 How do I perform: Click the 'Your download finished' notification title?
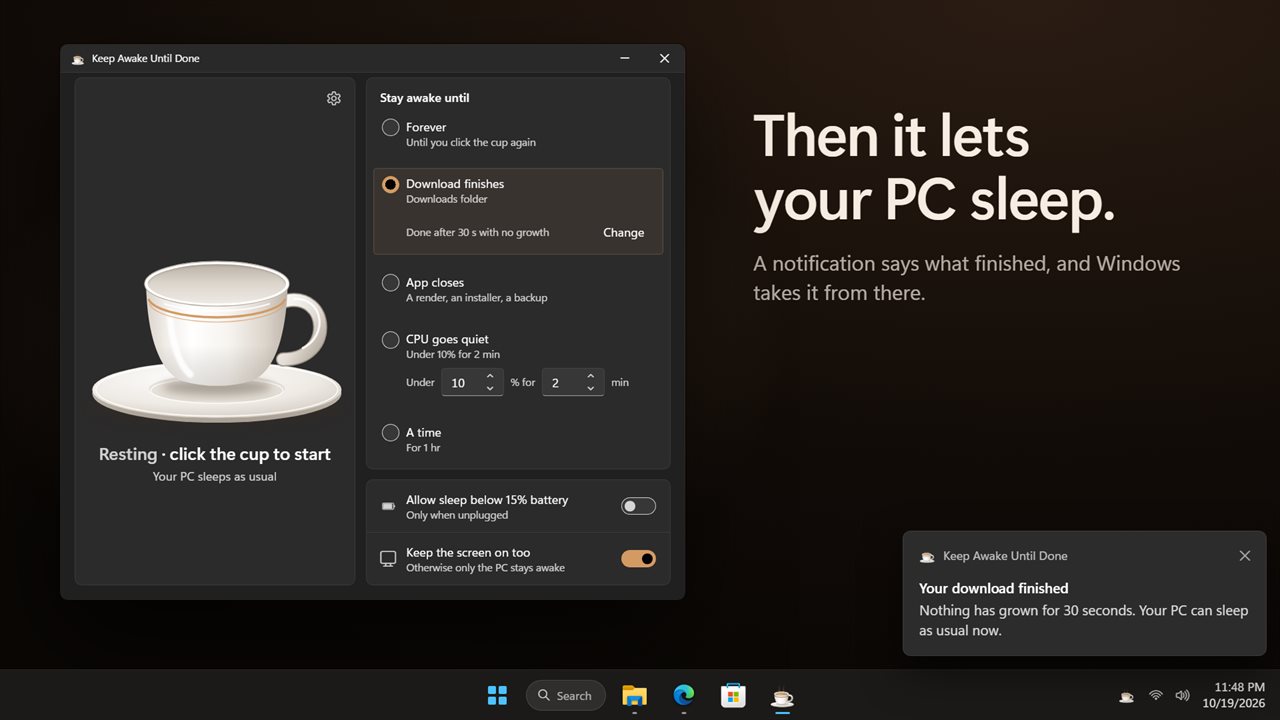[994, 589]
